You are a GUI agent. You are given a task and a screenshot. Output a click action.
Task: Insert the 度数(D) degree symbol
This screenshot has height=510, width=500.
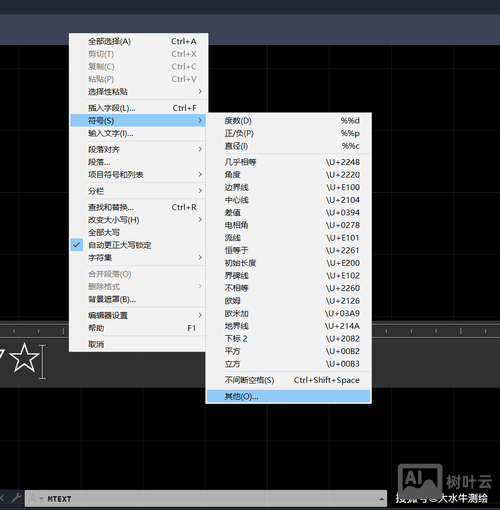pos(289,121)
